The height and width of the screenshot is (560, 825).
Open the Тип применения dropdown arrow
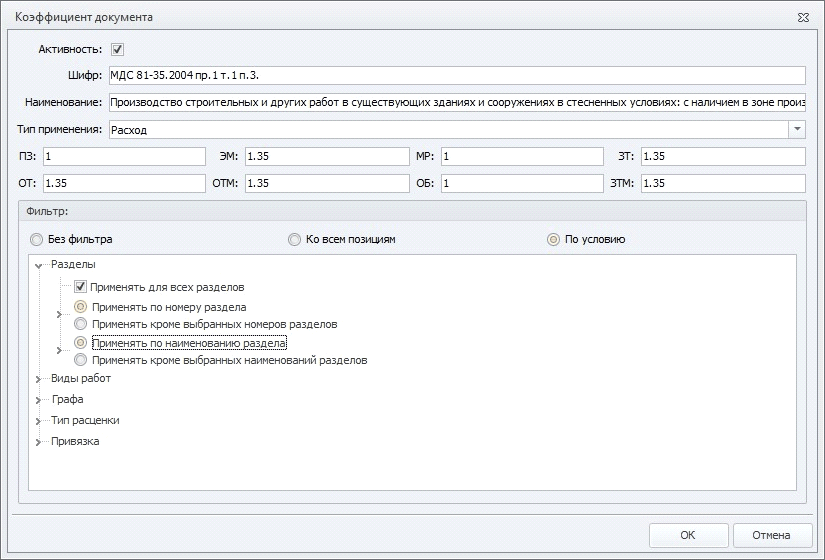(x=796, y=129)
